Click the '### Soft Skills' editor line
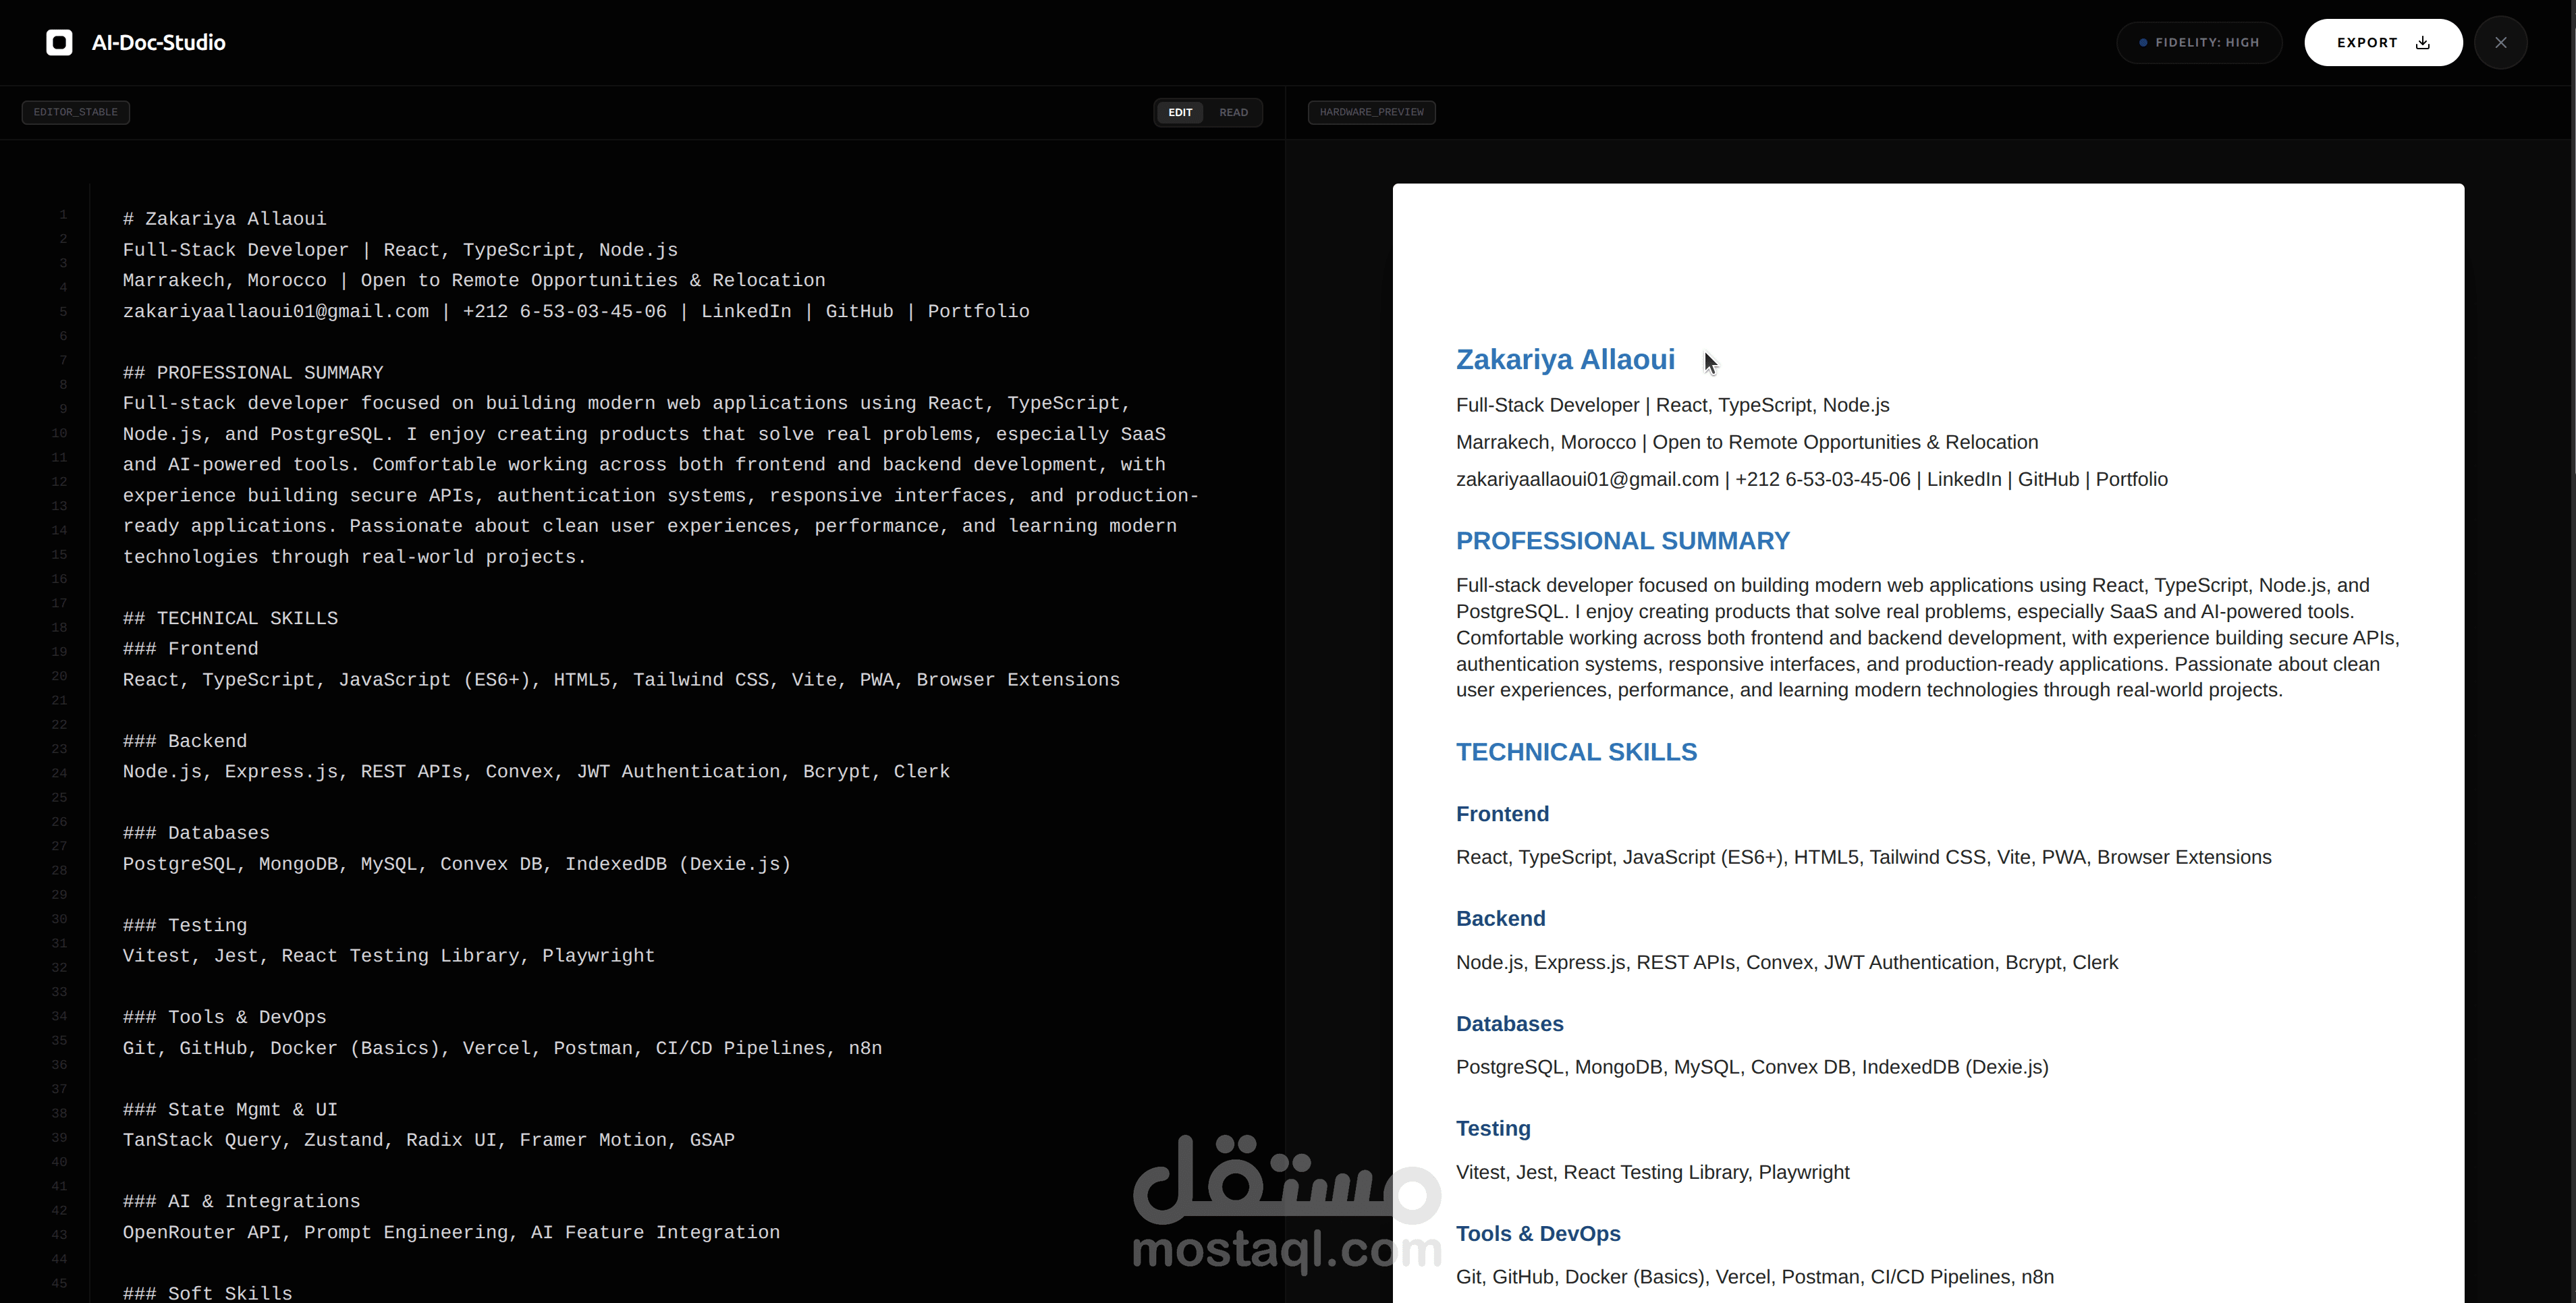2576x1303 pixels. pyautogui.click(x=207, y=1293)
